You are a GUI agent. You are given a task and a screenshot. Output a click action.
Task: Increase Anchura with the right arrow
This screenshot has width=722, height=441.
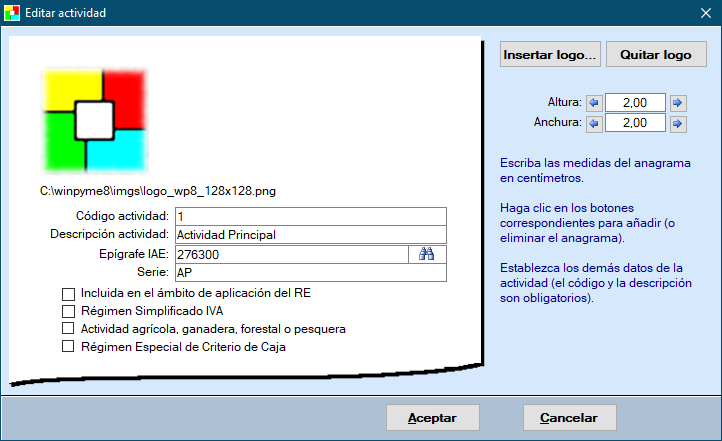678,123
